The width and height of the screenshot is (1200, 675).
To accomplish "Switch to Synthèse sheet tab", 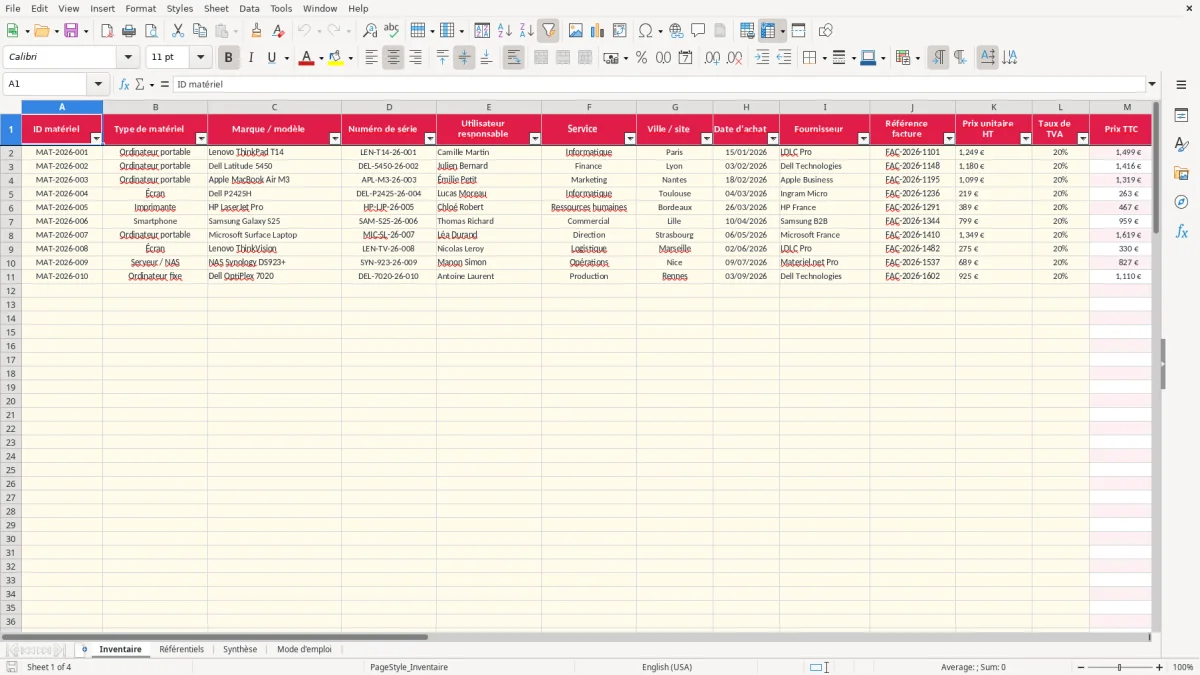I will tap(240, 649).
